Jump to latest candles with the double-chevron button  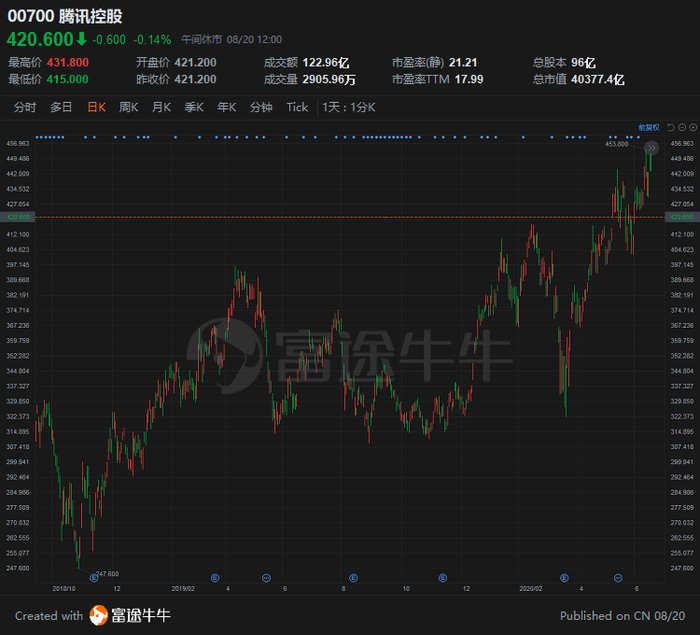[651, 148]
